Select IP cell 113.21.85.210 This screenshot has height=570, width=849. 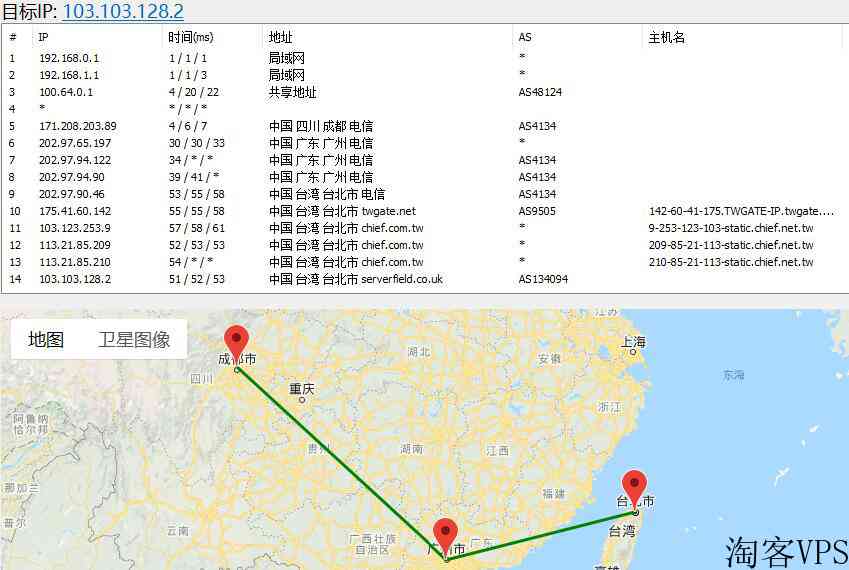(x=75, y=262)
